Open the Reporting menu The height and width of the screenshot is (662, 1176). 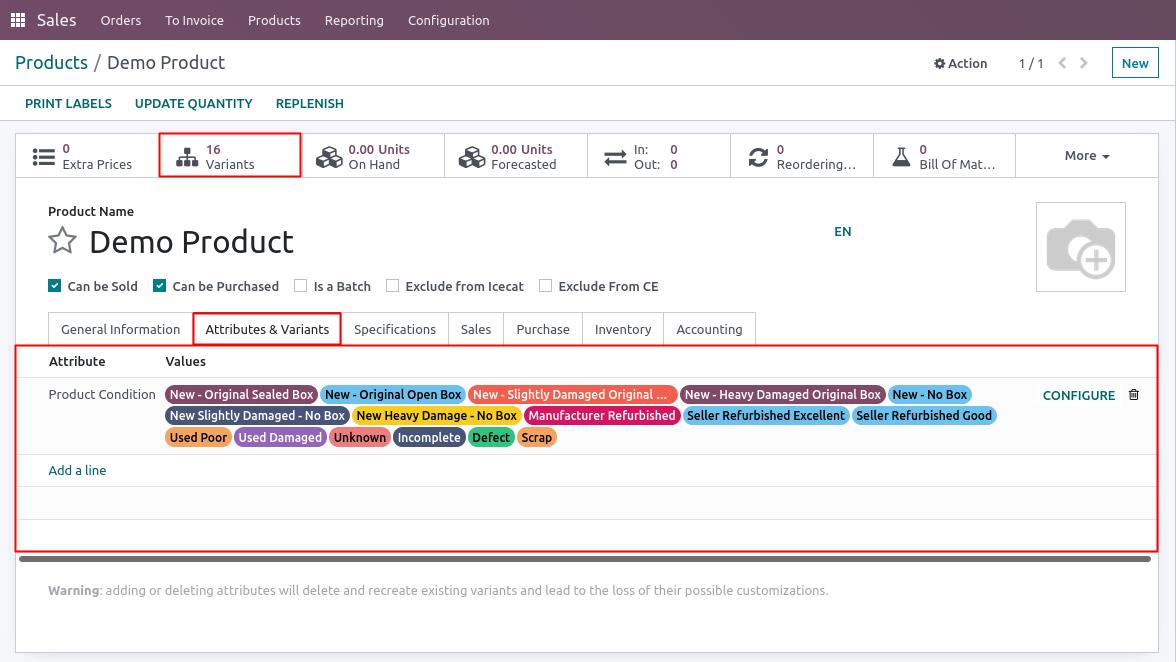pos(354,20)
